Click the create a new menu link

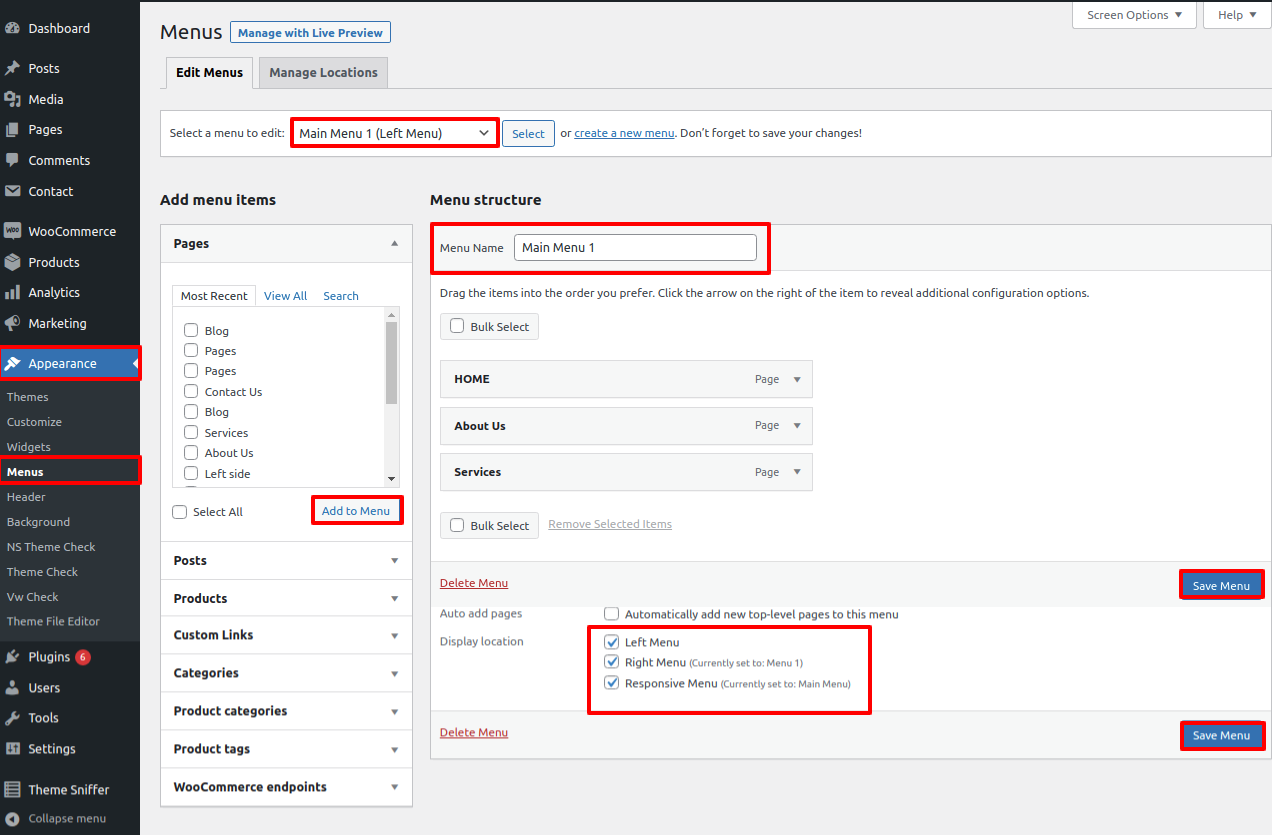click(624, 133)
